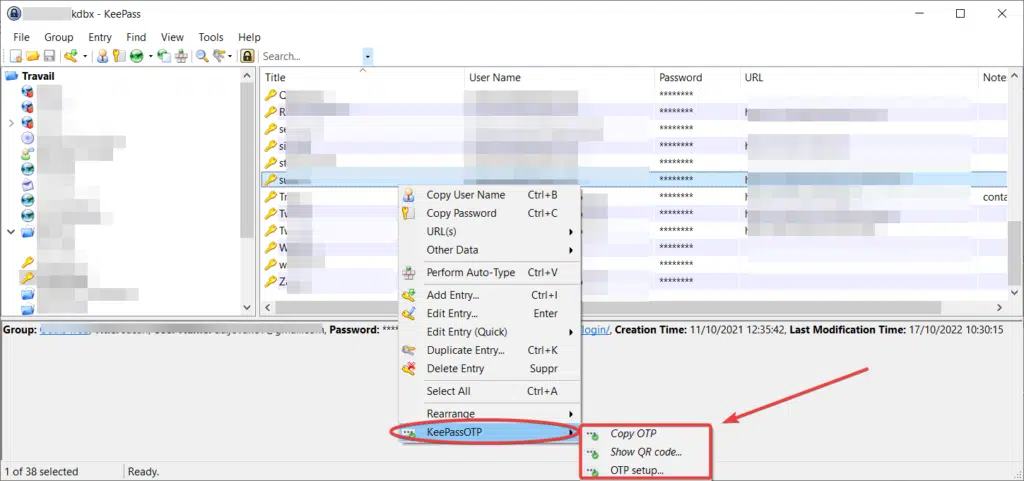Viewport: 1024px width, 481px height.
Task: Click the group tree vertical scrollbar
Action: pyautogui.click(x=247, y=160)
